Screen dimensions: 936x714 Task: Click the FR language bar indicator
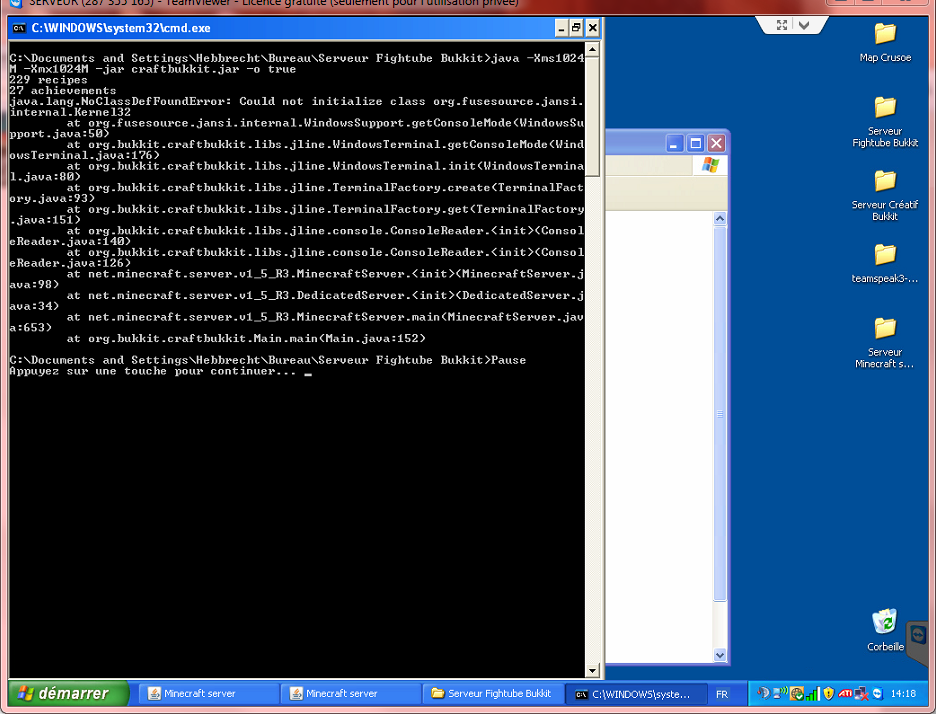[722, 694]
